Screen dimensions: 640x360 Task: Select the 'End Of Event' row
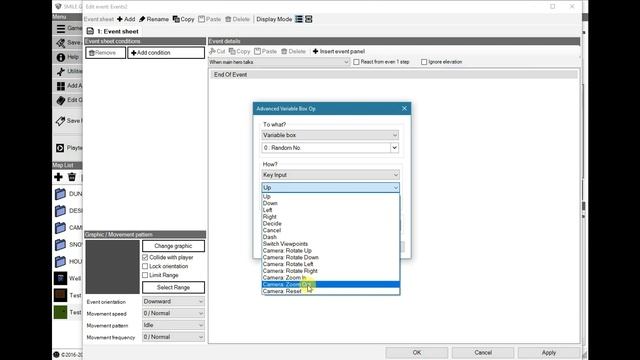[x=394, y=75]
